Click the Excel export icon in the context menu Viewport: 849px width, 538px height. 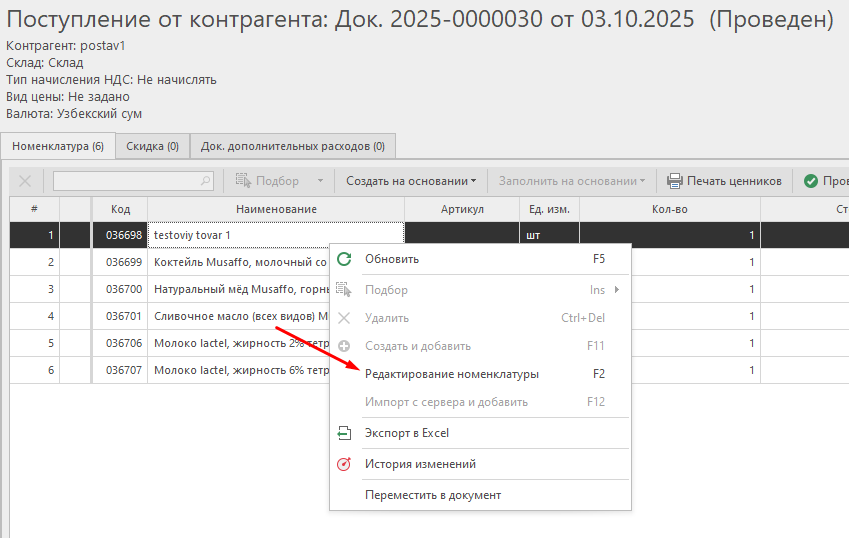click(x=344, y=433)
